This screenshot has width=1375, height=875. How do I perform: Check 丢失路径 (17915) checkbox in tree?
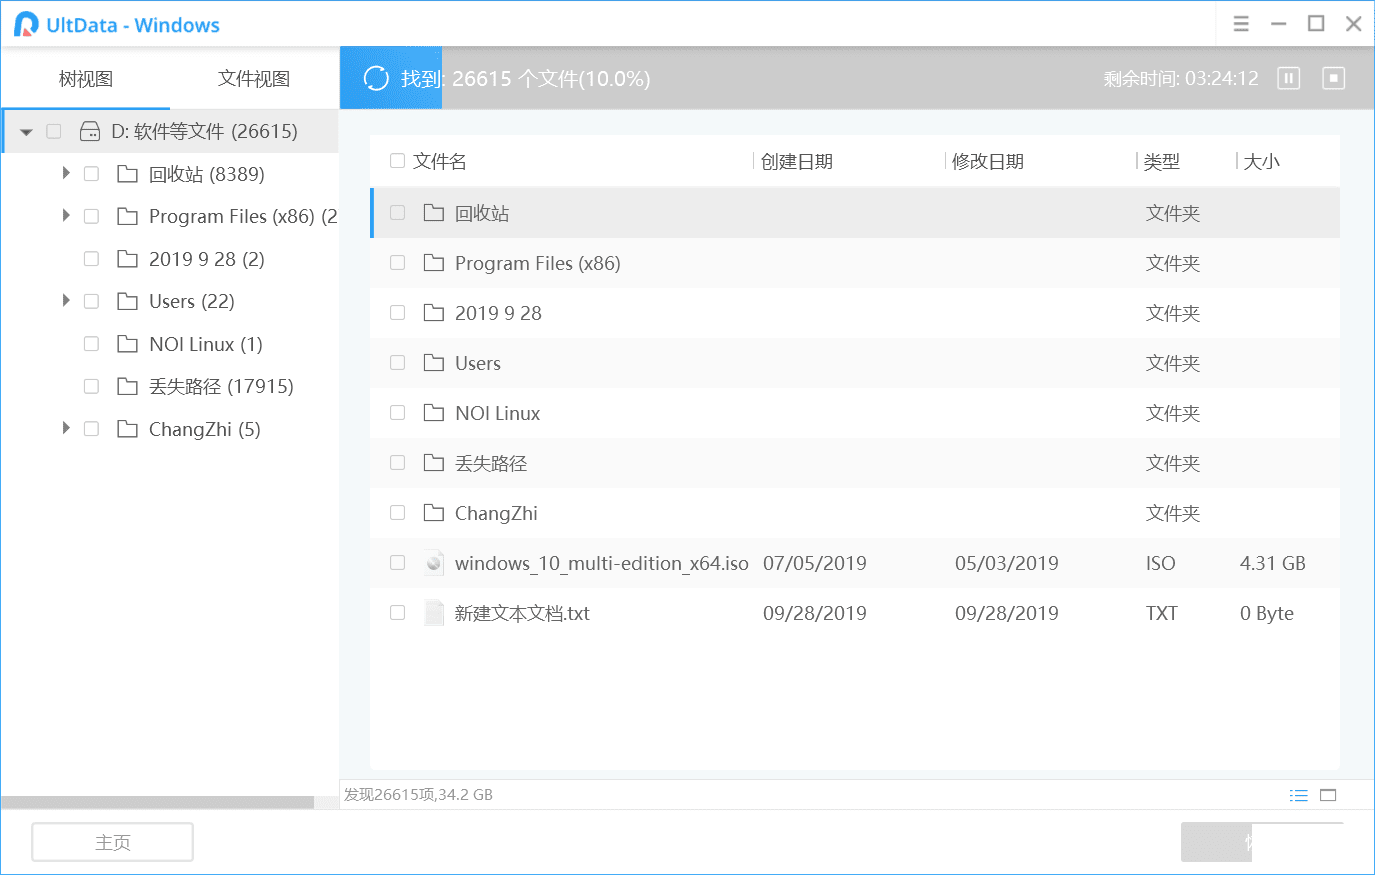(91, 386)
